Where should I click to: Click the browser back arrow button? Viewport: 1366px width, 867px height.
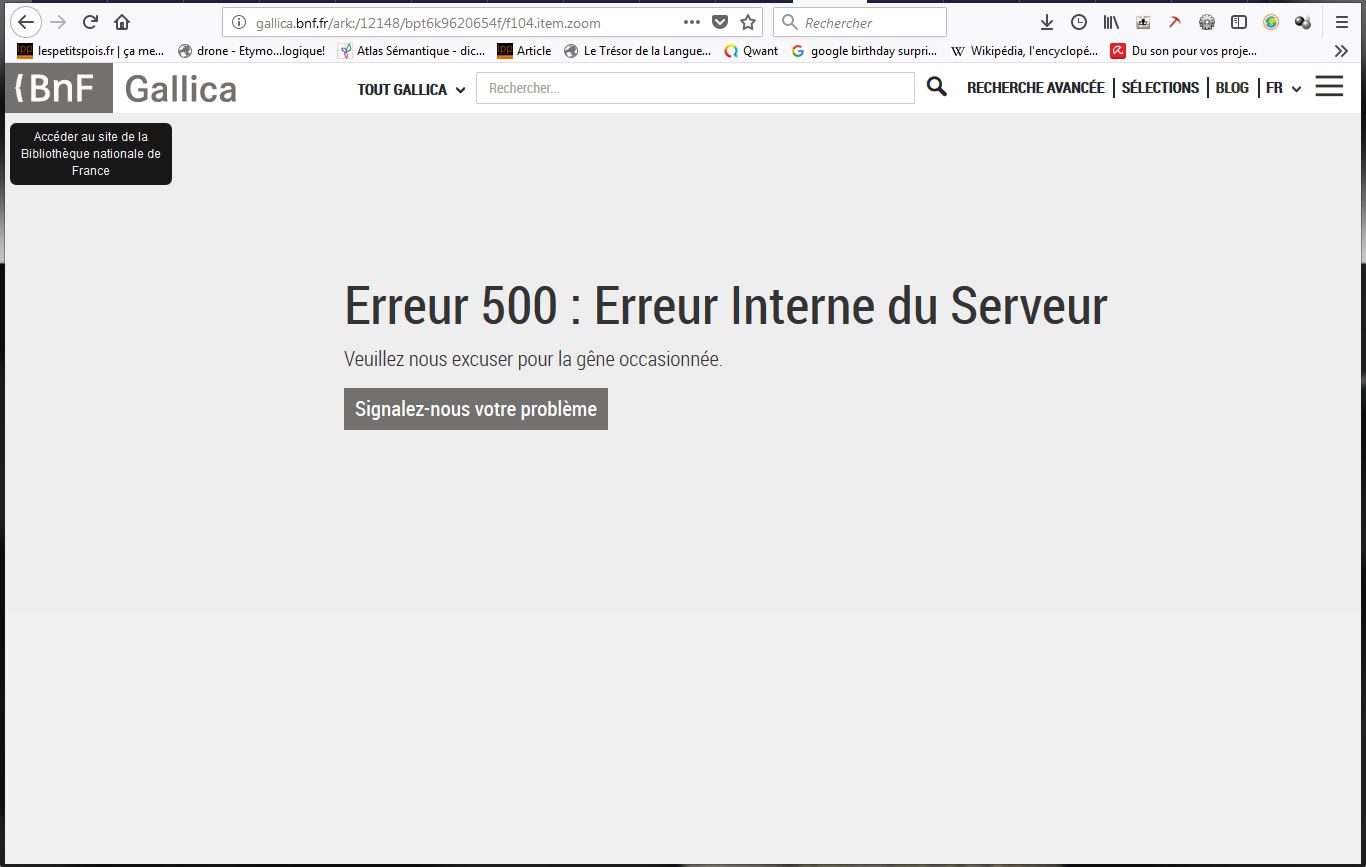pos(26,22)
